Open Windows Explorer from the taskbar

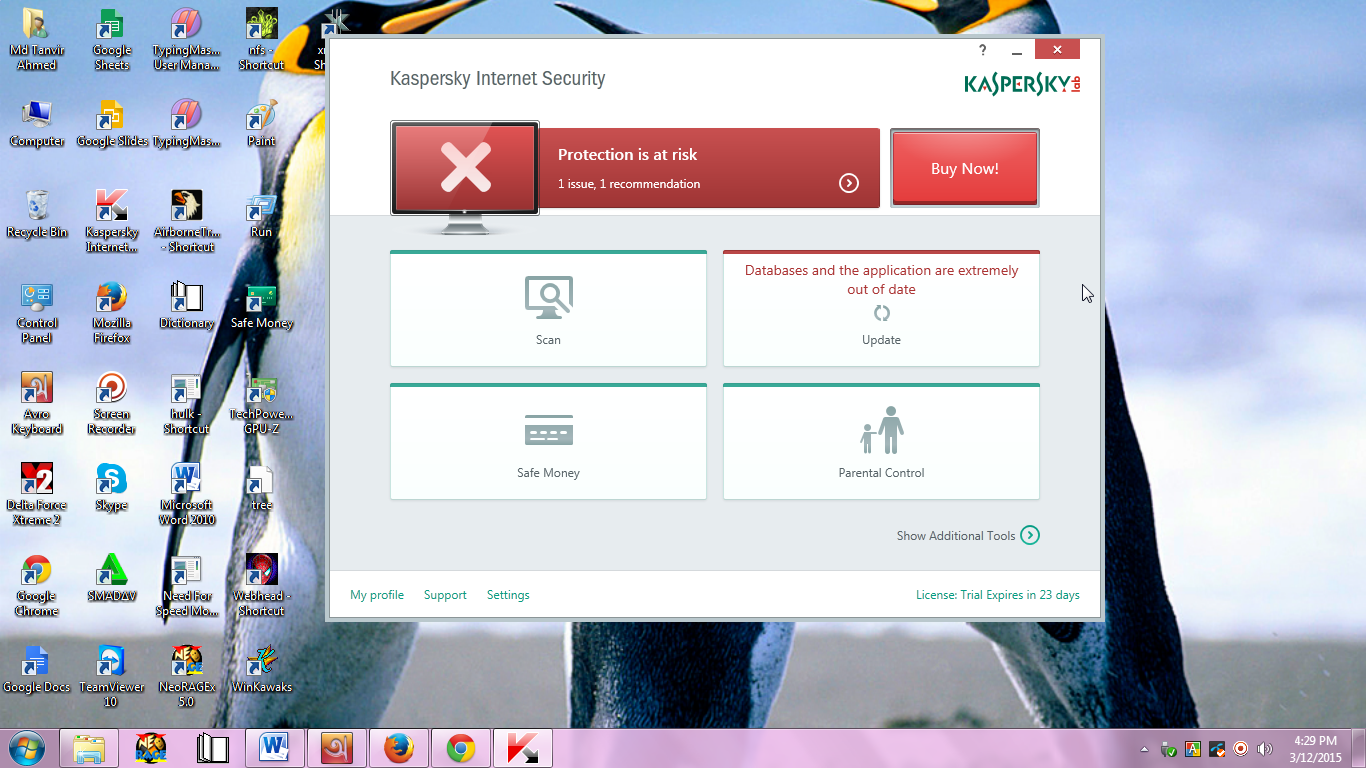pyautogui.click(x=89, y=748)
